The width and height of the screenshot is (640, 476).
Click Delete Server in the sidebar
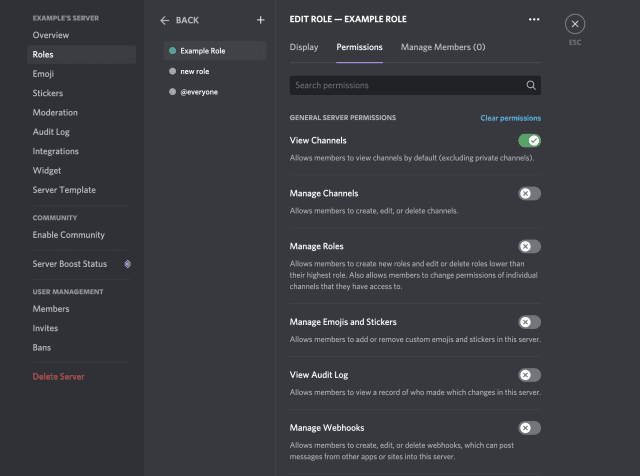point(58,377)
